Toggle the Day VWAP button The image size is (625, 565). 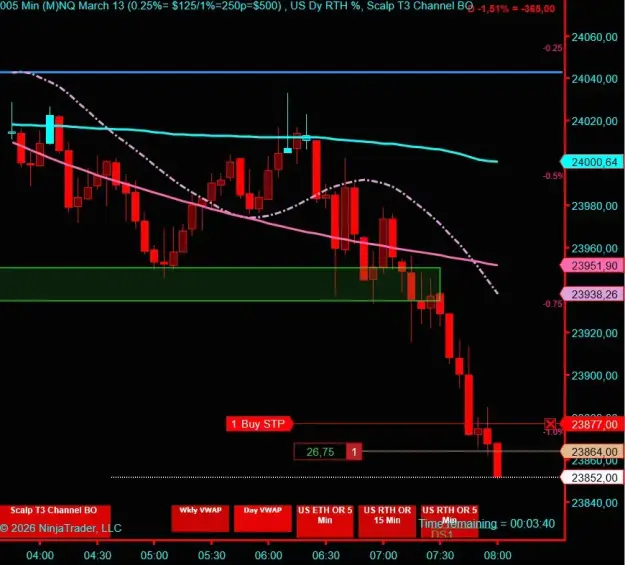(263, 518)
